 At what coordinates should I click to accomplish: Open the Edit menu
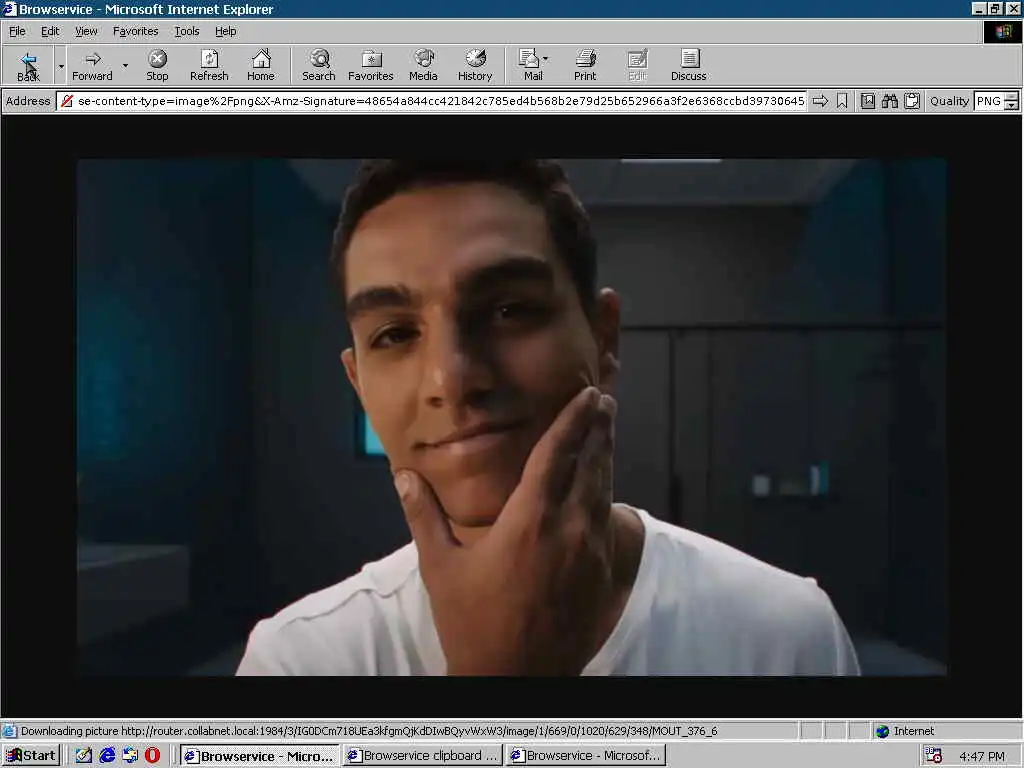coord(50,31)
